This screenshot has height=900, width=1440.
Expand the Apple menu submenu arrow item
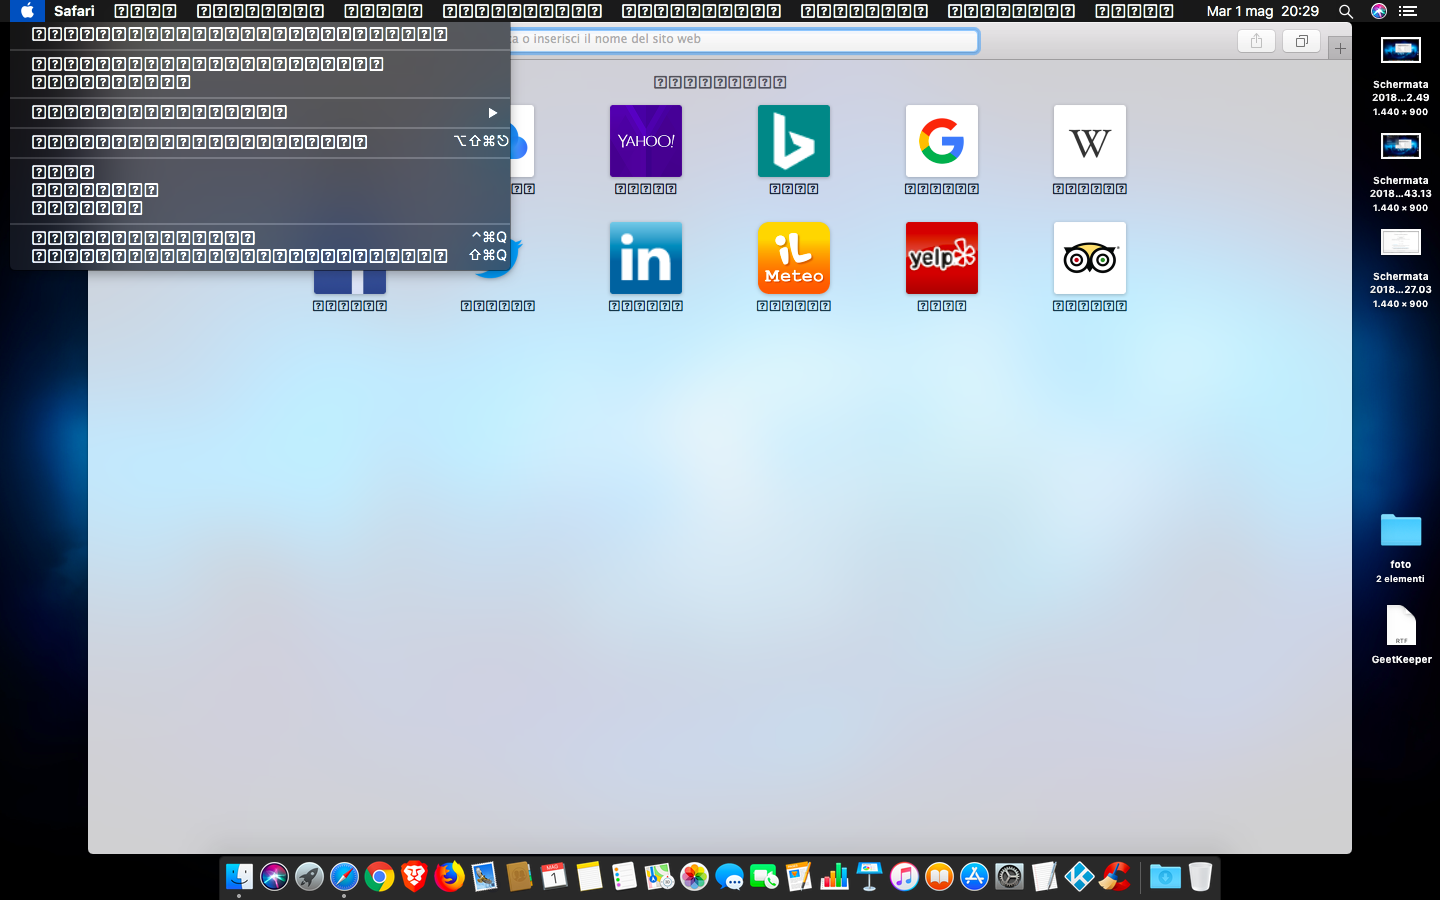click(x=260, y=112)
